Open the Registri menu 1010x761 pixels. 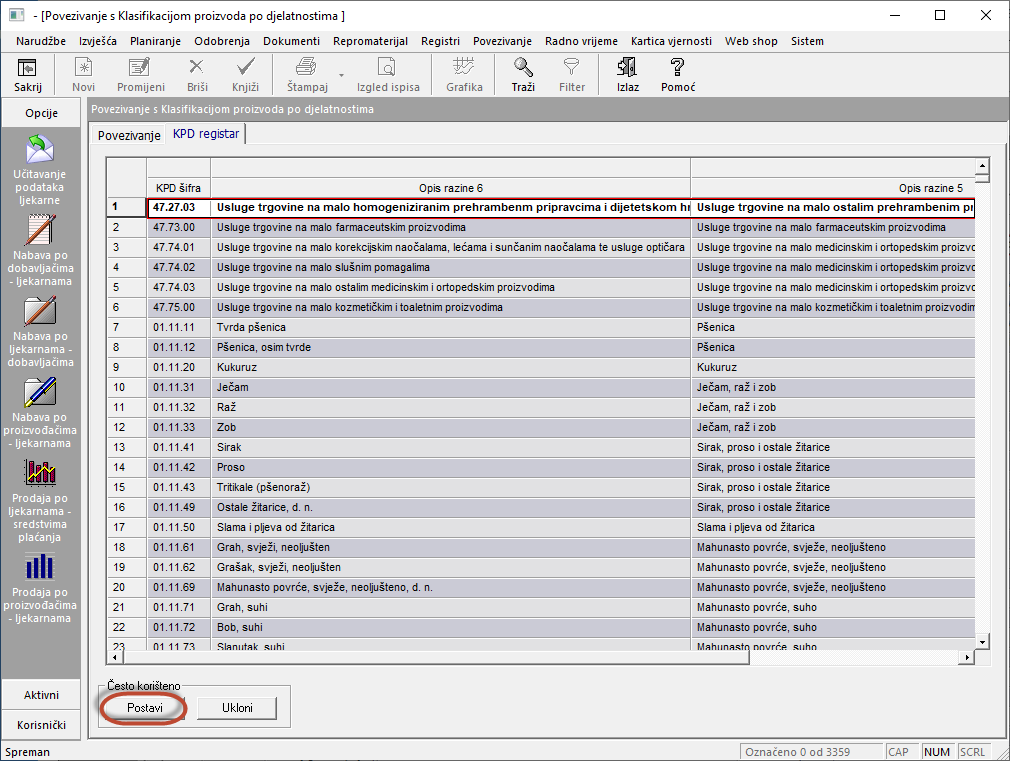440,41
